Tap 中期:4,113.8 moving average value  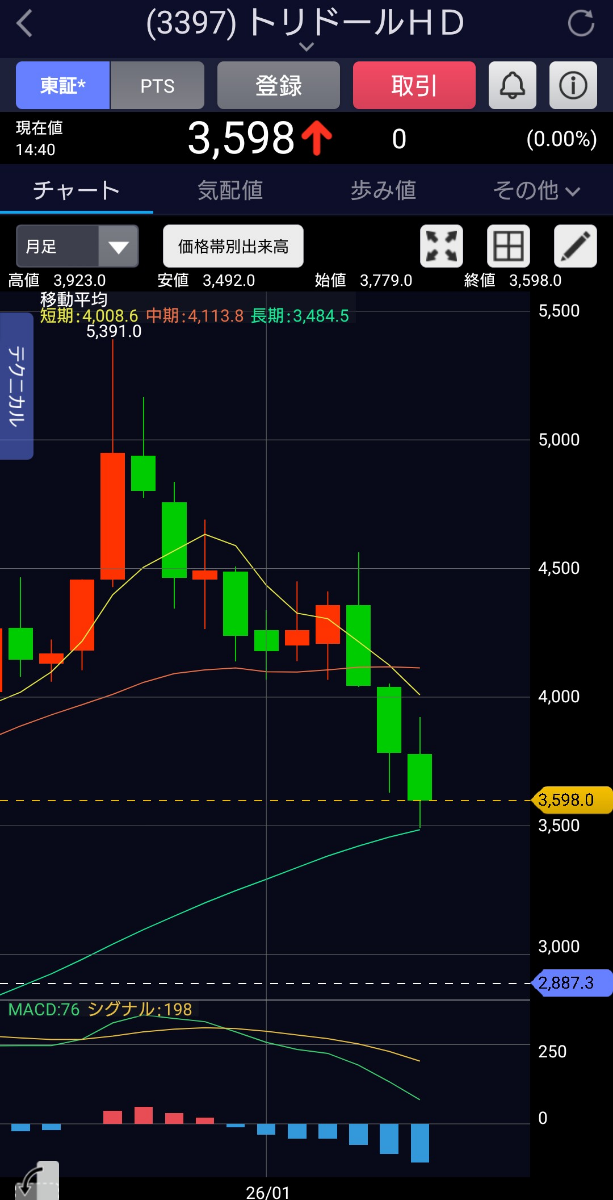tap(195, 316)
